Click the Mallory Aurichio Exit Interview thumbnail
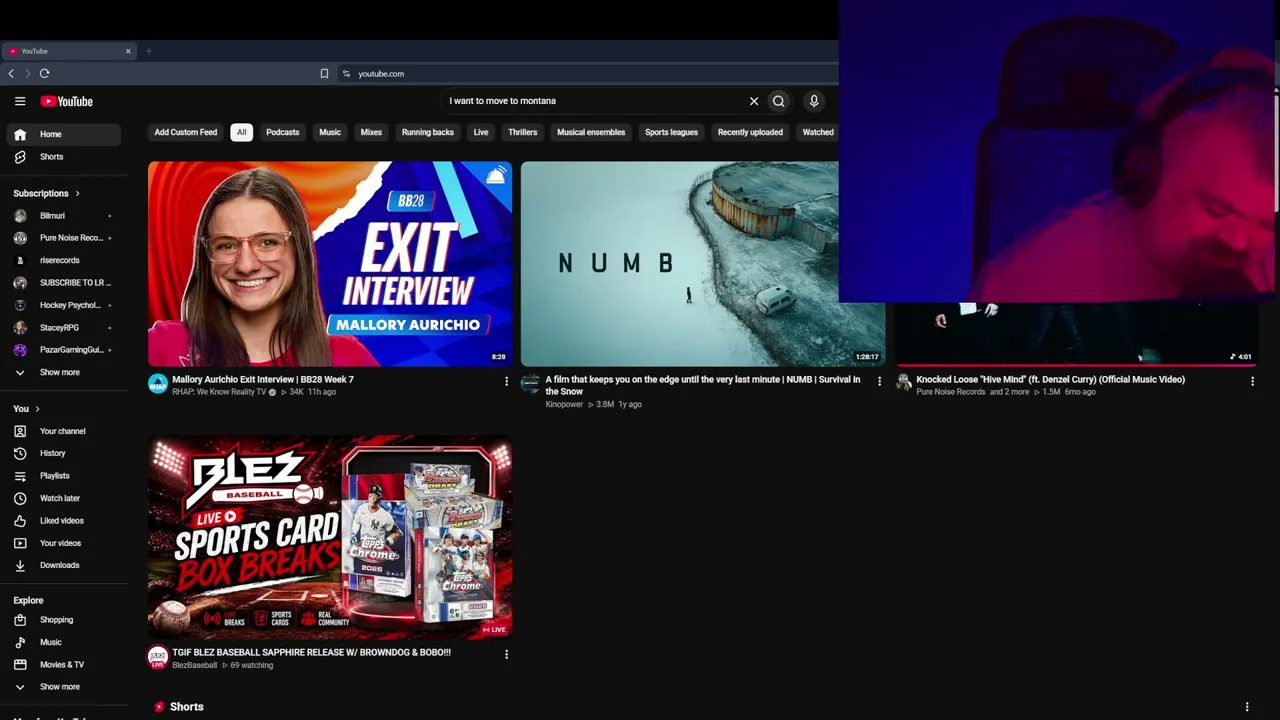 (330, 264)
